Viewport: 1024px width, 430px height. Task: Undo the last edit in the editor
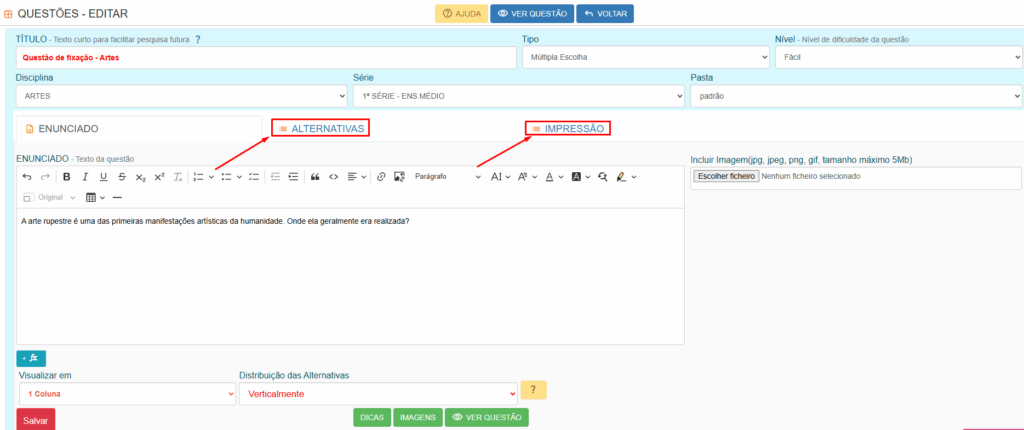click(27, 177)
